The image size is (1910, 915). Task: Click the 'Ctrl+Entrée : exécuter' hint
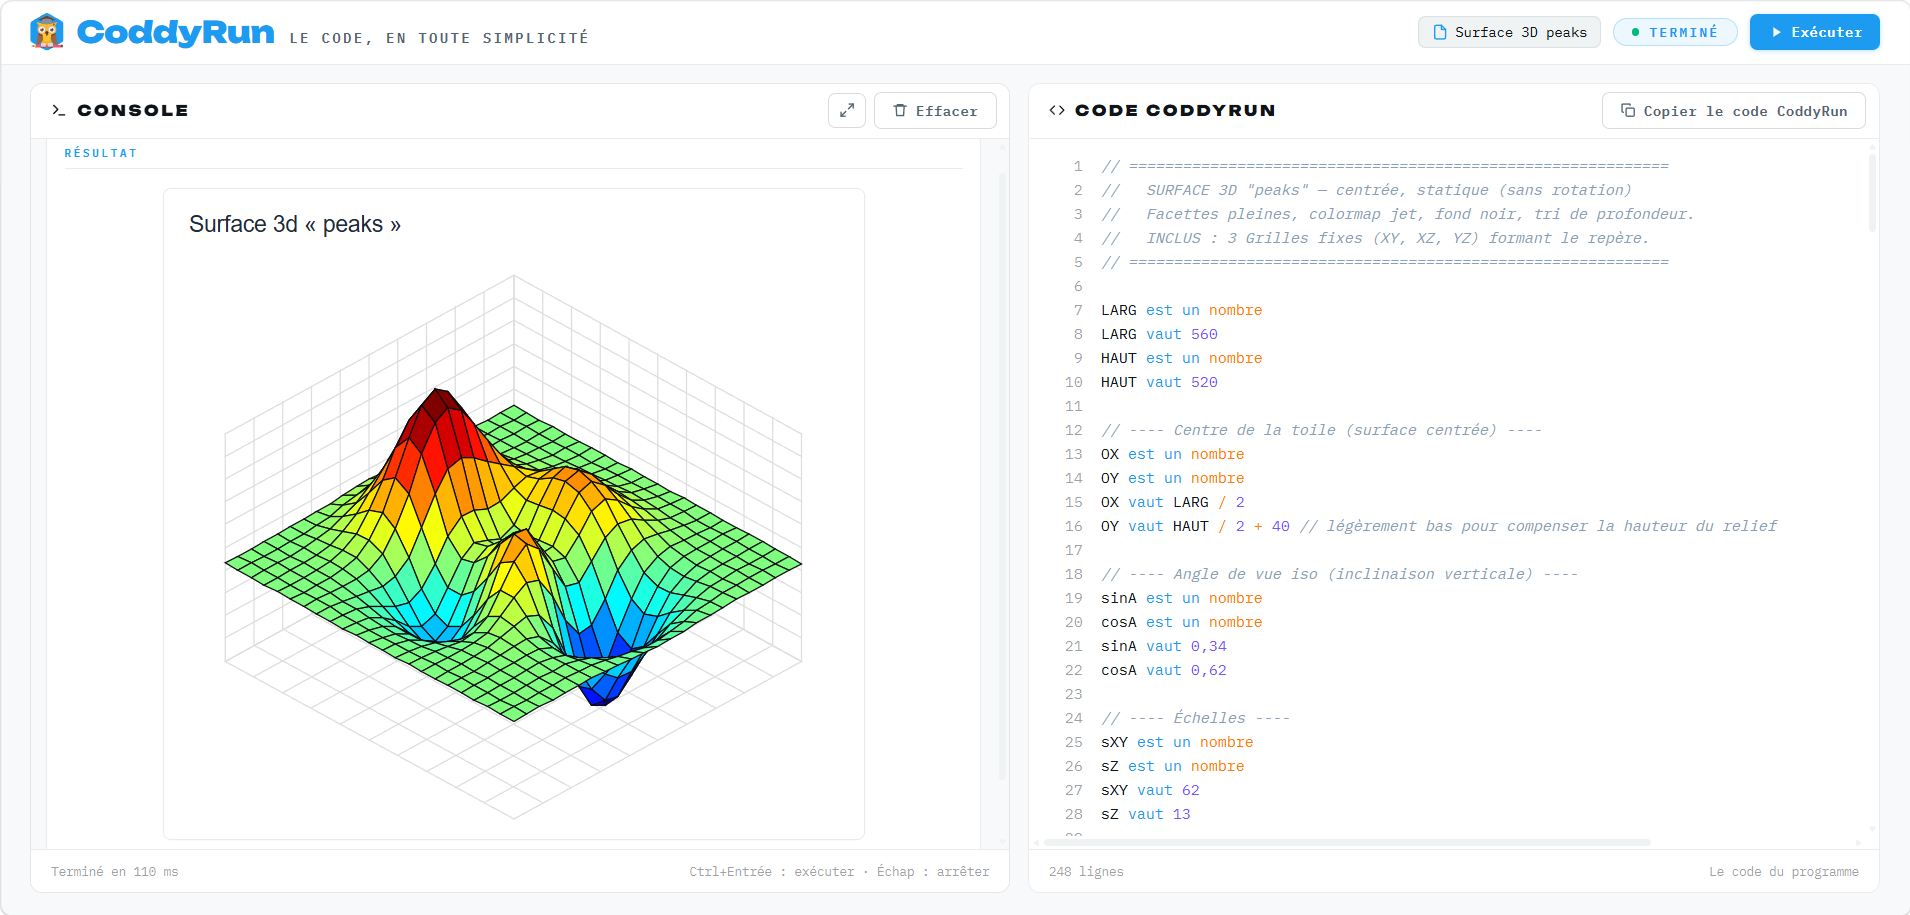pos(772,872)
